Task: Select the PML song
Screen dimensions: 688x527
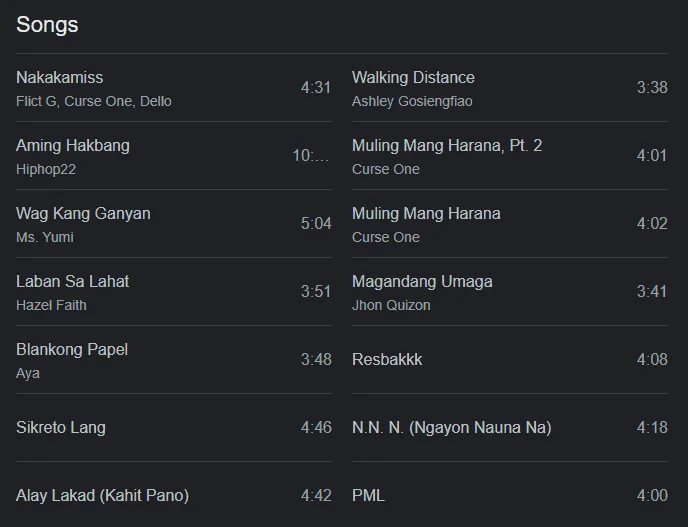Action: click(x=510, y=495)
